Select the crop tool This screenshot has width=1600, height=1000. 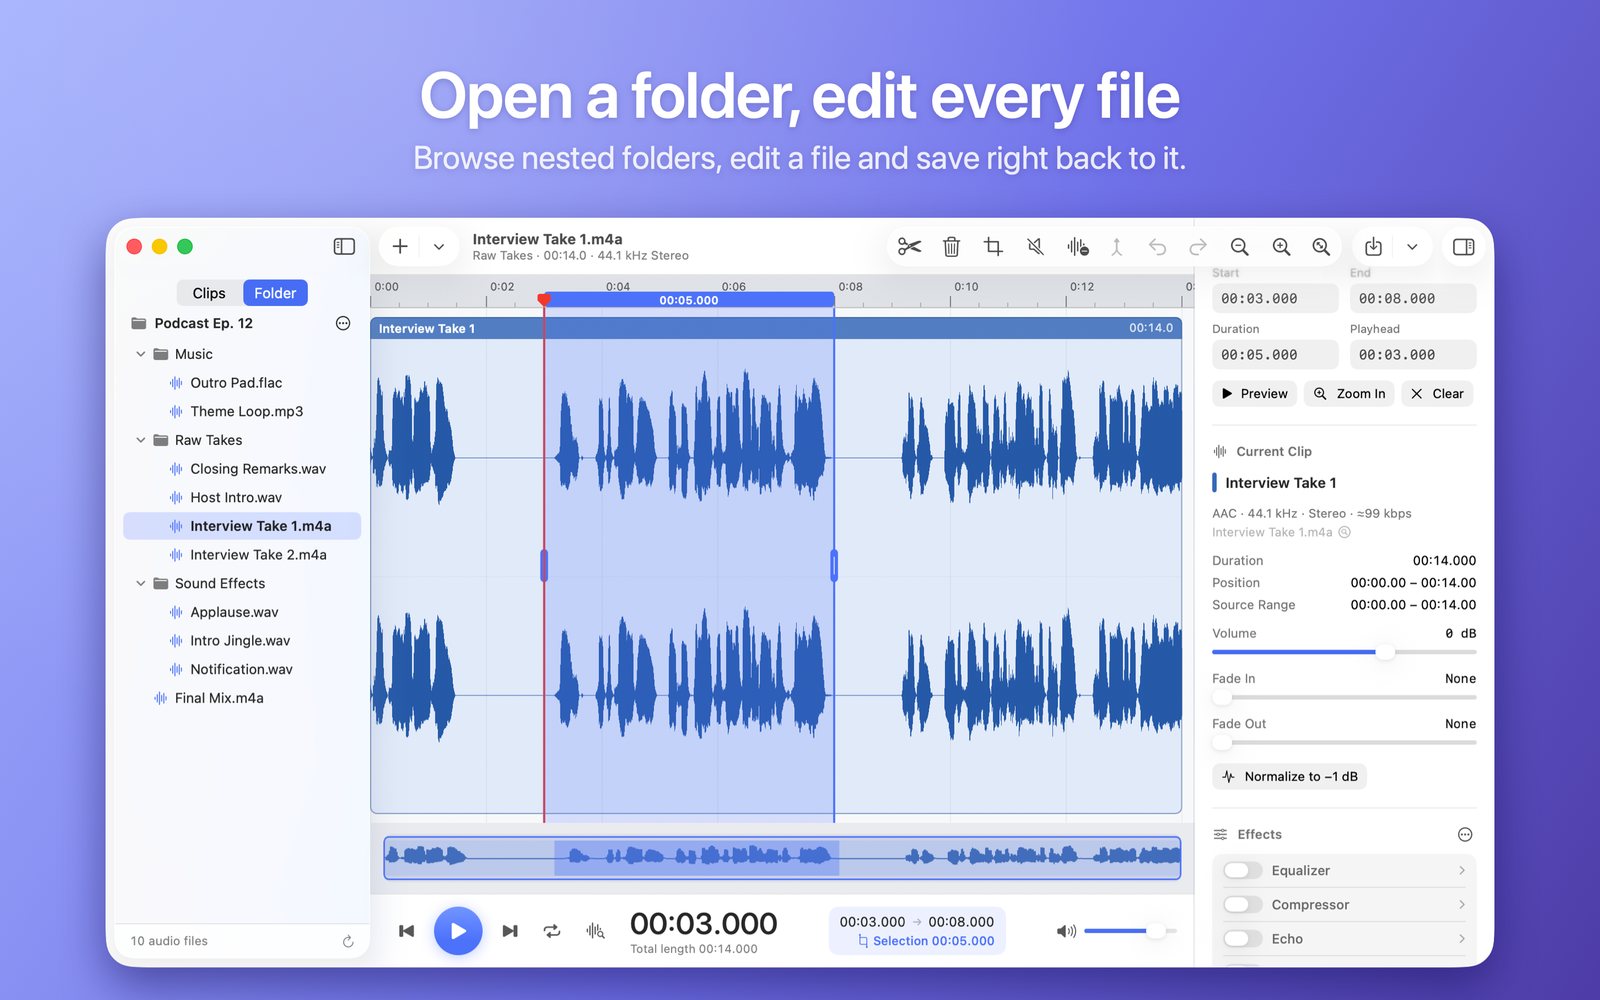(993, 247)
